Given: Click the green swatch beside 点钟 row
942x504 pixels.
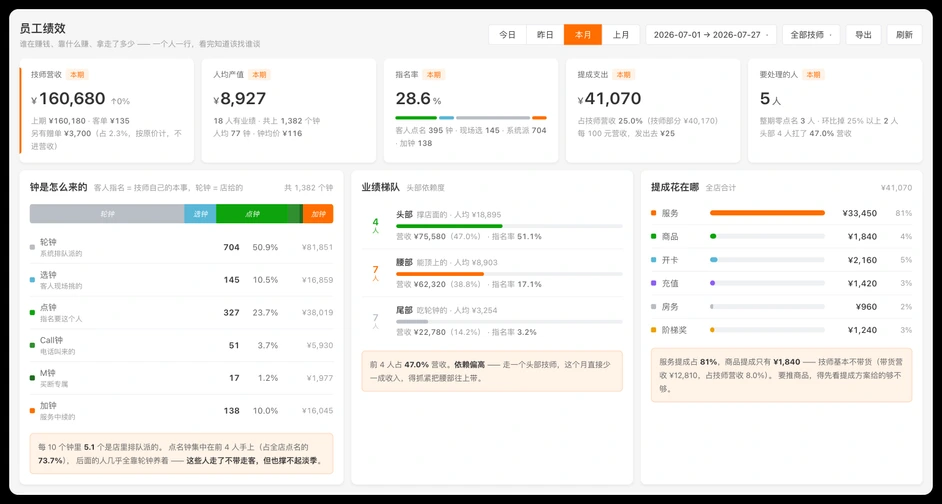Looking at the screenshot, I should (x=32, y=313).
